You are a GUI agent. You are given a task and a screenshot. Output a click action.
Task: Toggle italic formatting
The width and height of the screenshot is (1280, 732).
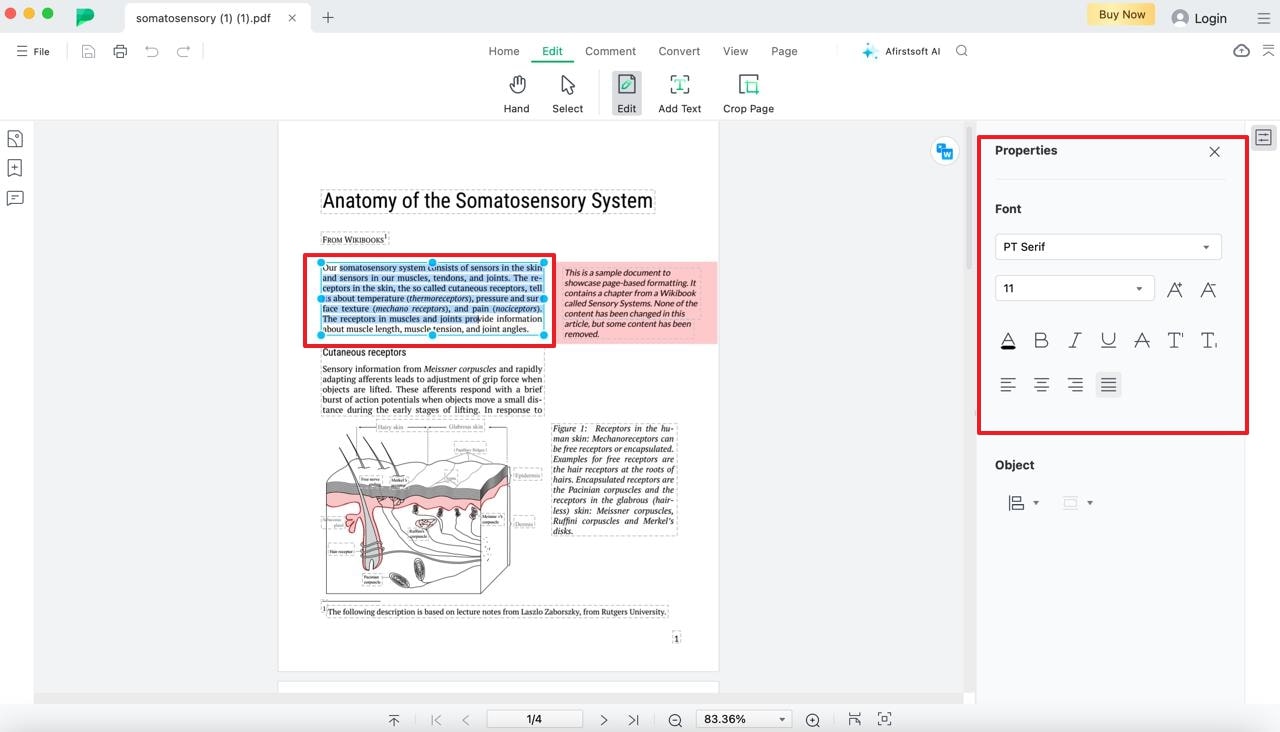tap(1075, 341)
